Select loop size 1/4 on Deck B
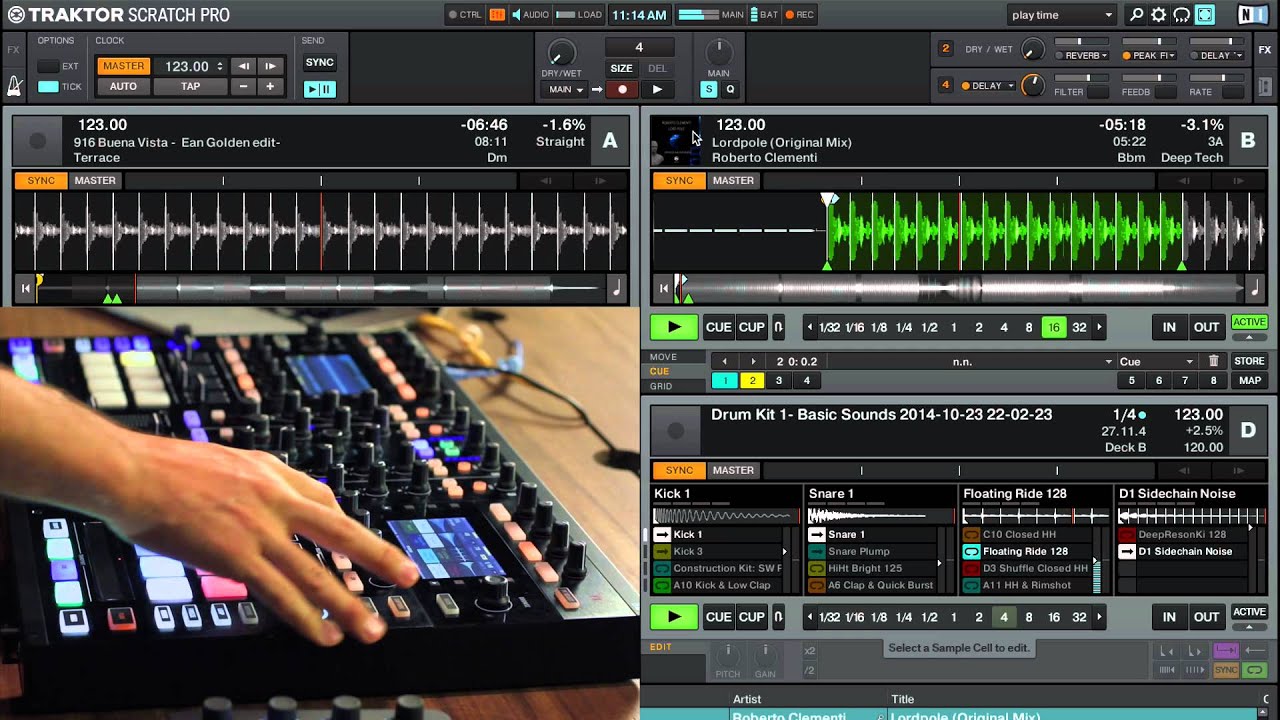 click(x=904, y=327)
